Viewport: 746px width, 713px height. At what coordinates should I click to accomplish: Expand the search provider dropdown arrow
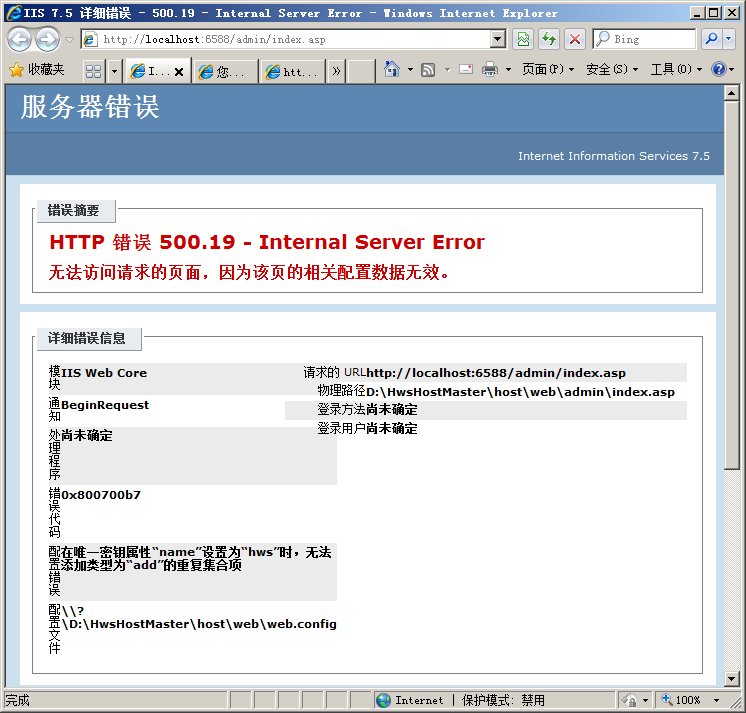[728, 39]
